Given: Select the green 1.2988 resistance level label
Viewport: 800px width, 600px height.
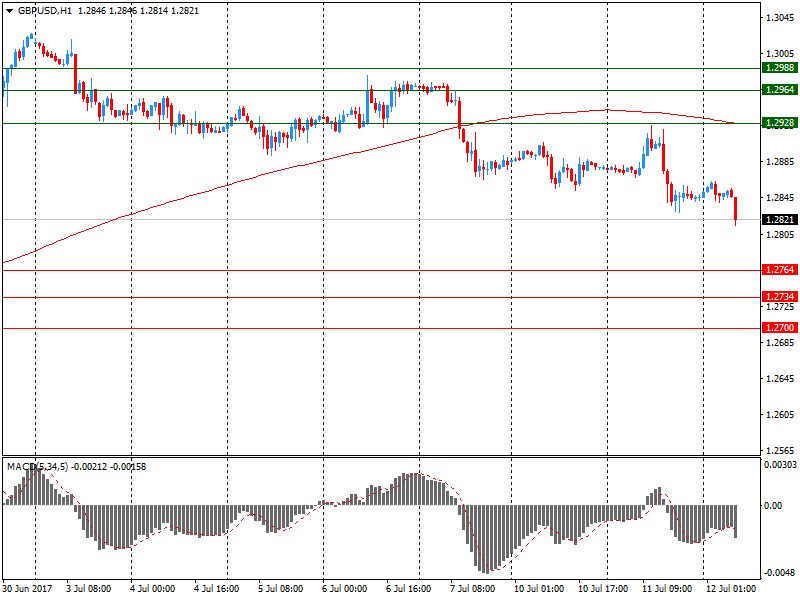Looking at the screenshot, I should (x=779, y=68).
